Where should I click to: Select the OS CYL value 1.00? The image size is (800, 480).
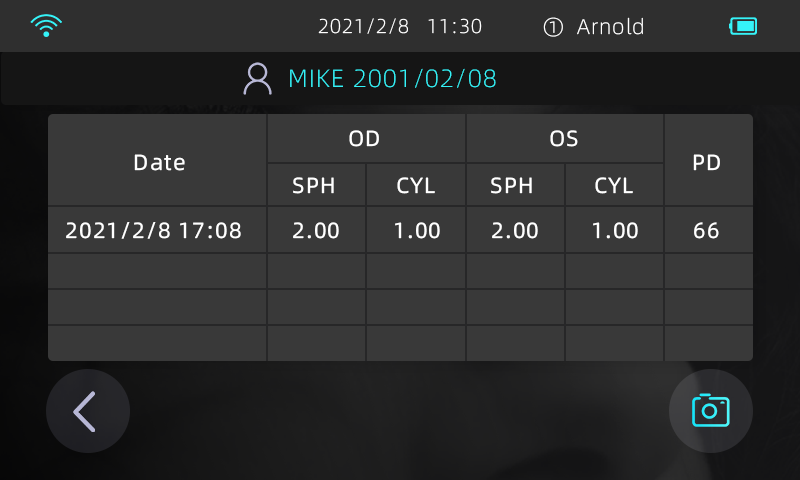(x=614, y=231)
